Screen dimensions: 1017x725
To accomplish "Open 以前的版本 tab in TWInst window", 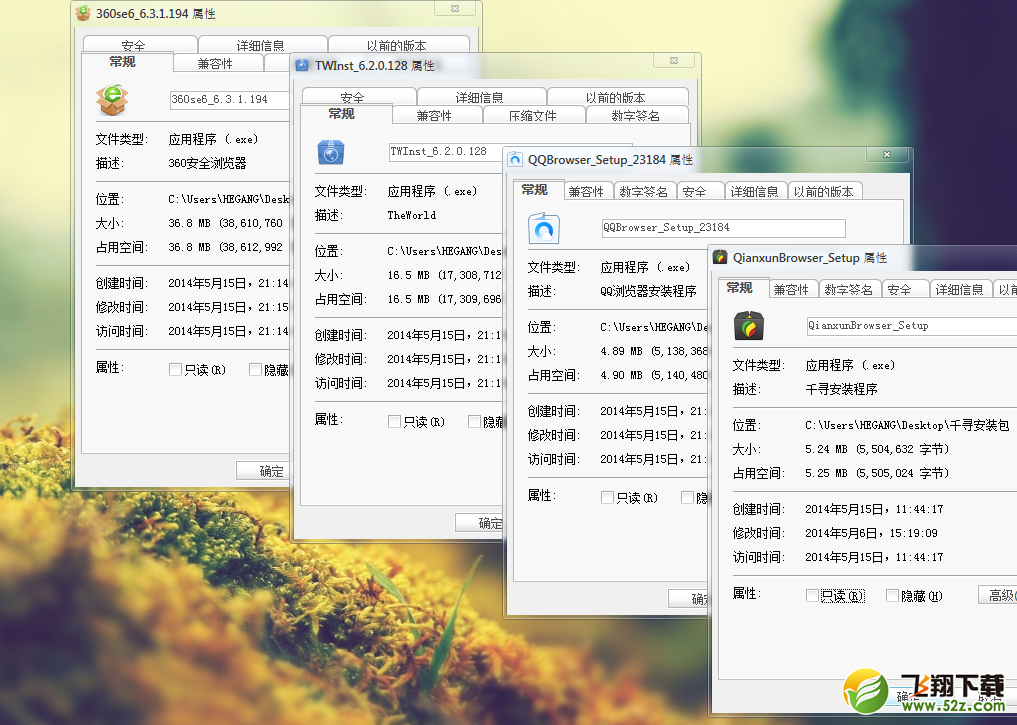I will coord(617,96).
